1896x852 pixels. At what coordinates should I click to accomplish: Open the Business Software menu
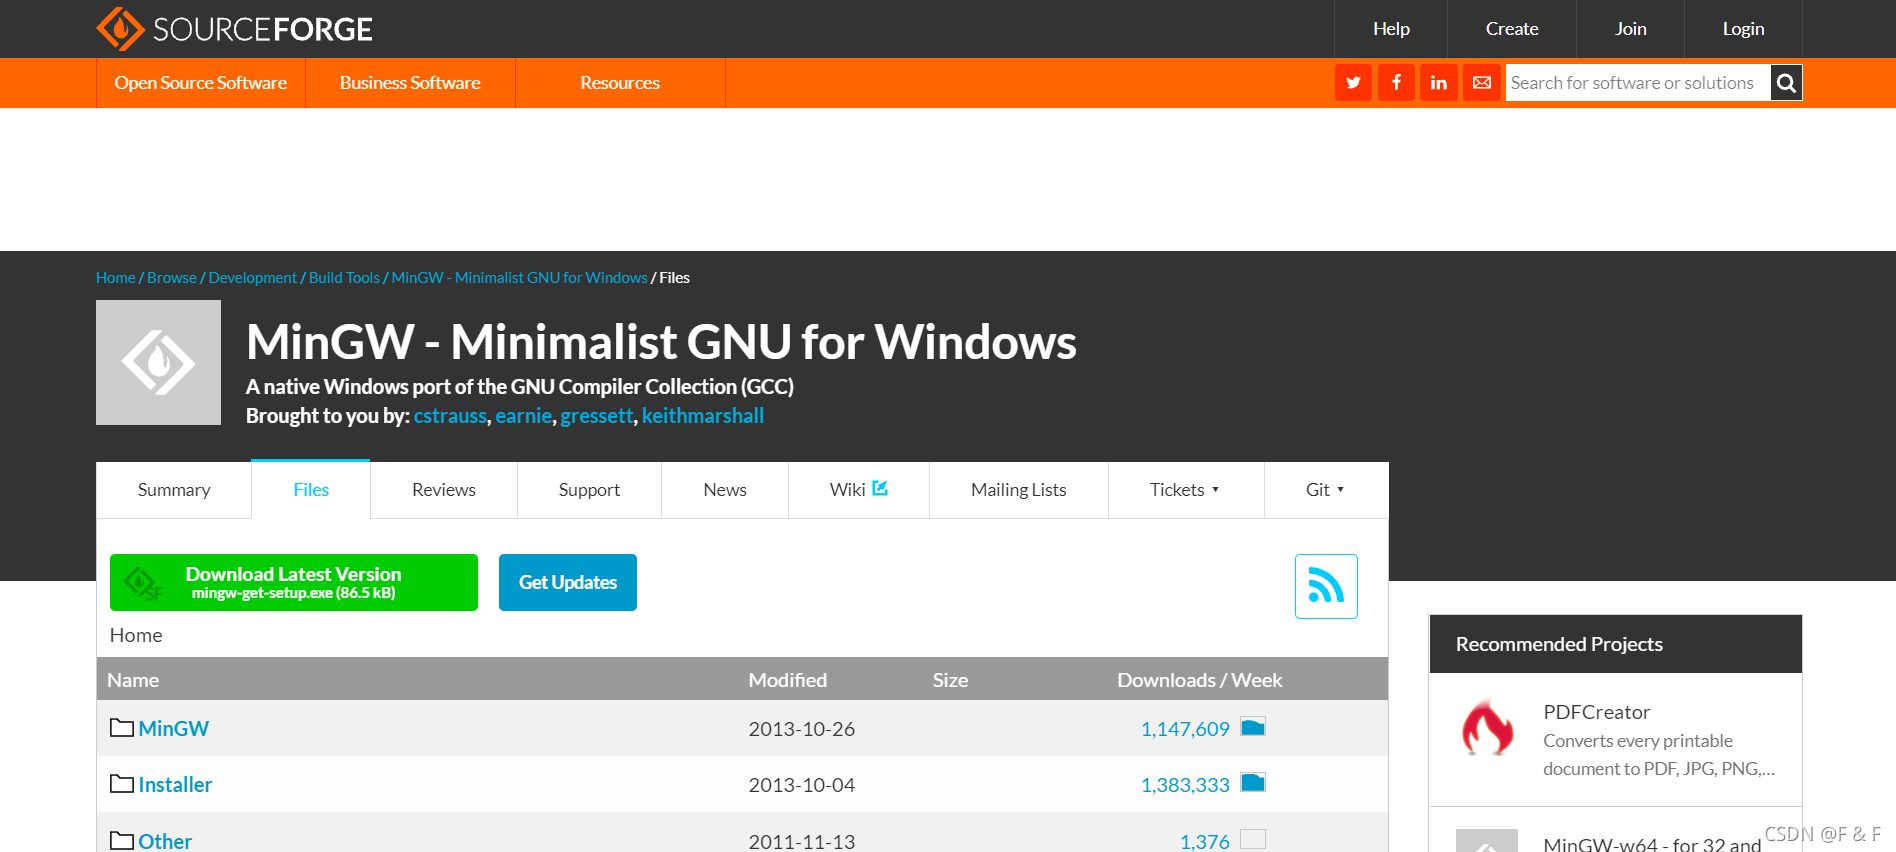(410, 83)
